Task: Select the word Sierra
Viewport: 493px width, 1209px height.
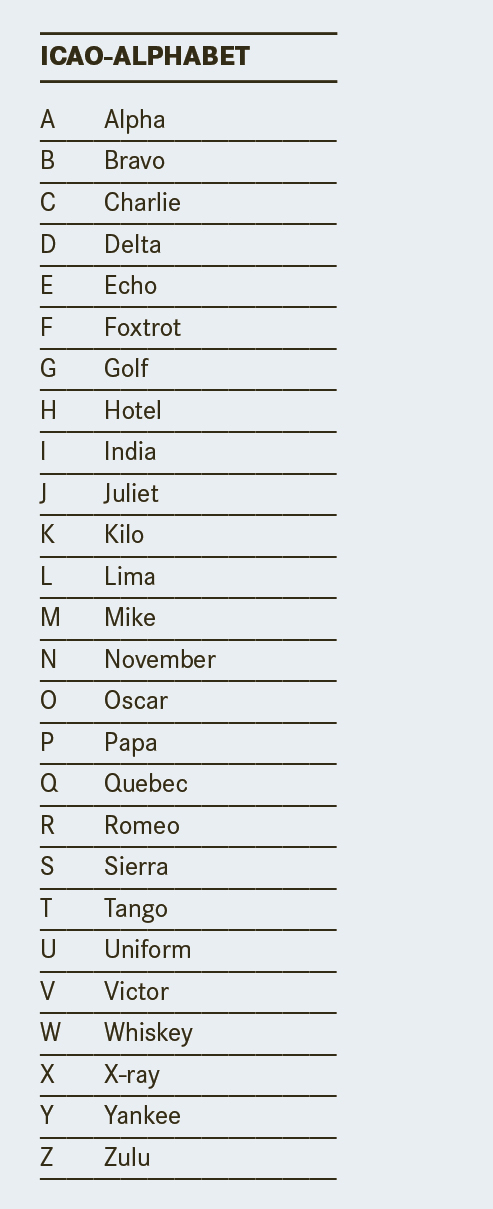Action: 136,867
